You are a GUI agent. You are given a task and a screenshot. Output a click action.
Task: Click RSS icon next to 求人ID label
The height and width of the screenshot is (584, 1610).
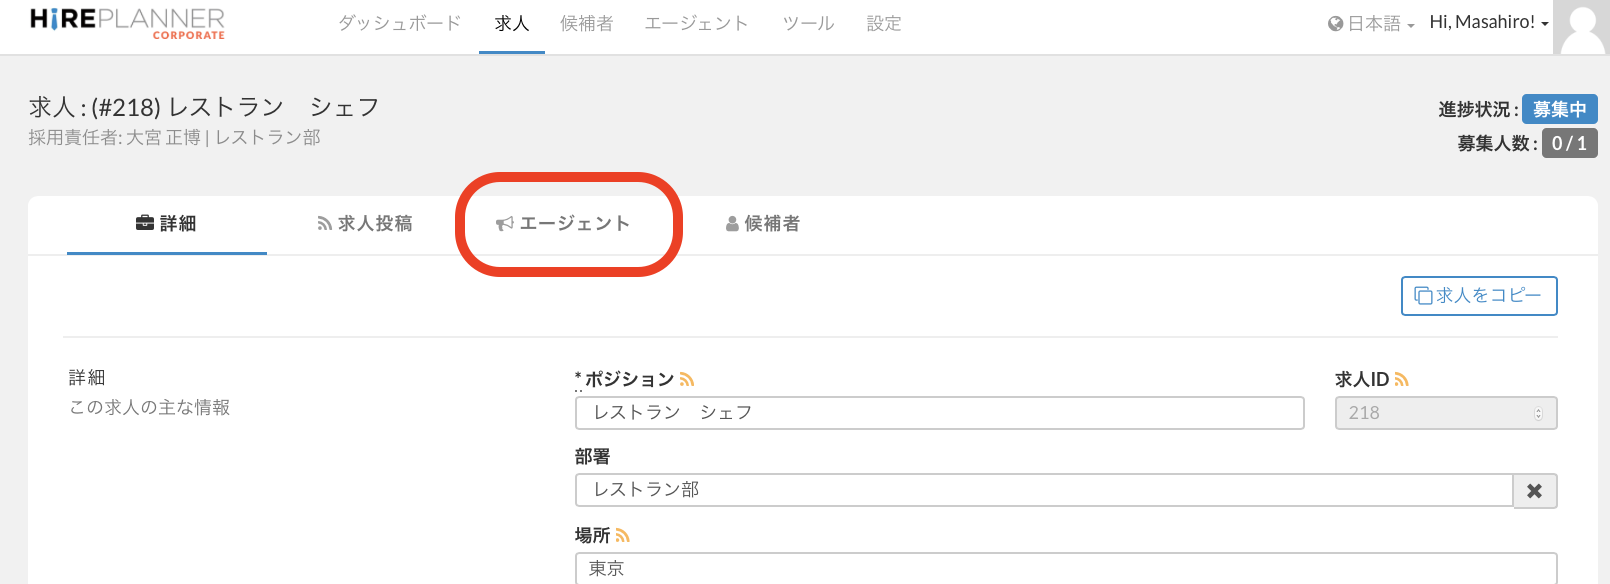[x=1401, y=380]
